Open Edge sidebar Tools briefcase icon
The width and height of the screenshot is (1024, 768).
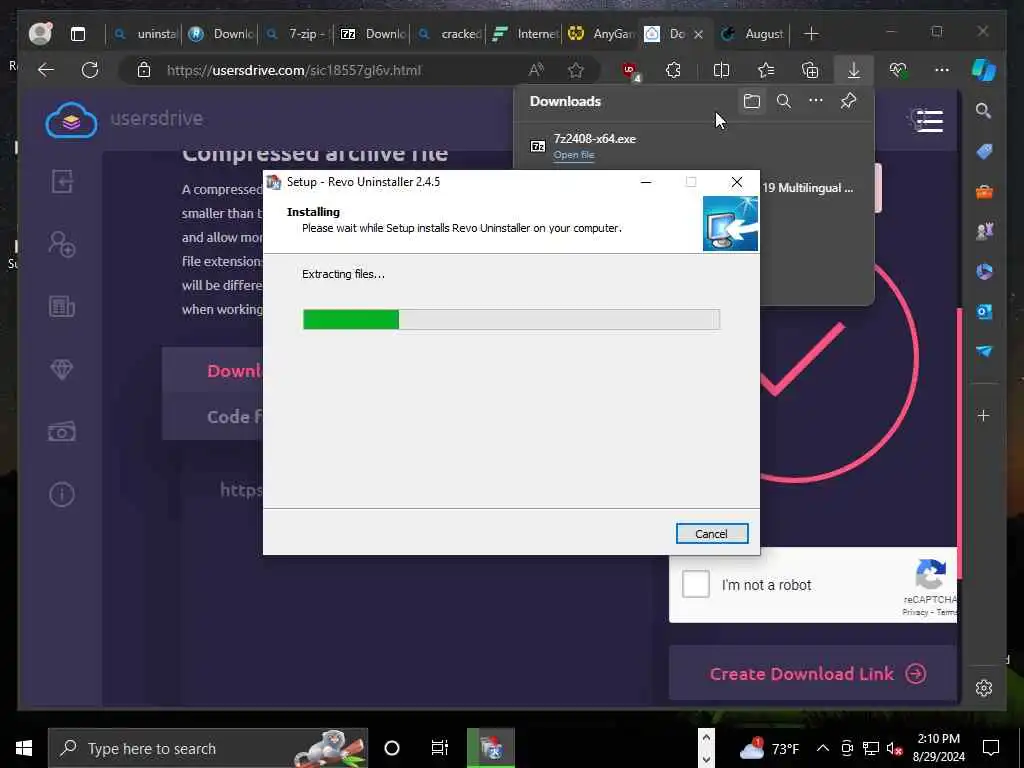point(984,192)
